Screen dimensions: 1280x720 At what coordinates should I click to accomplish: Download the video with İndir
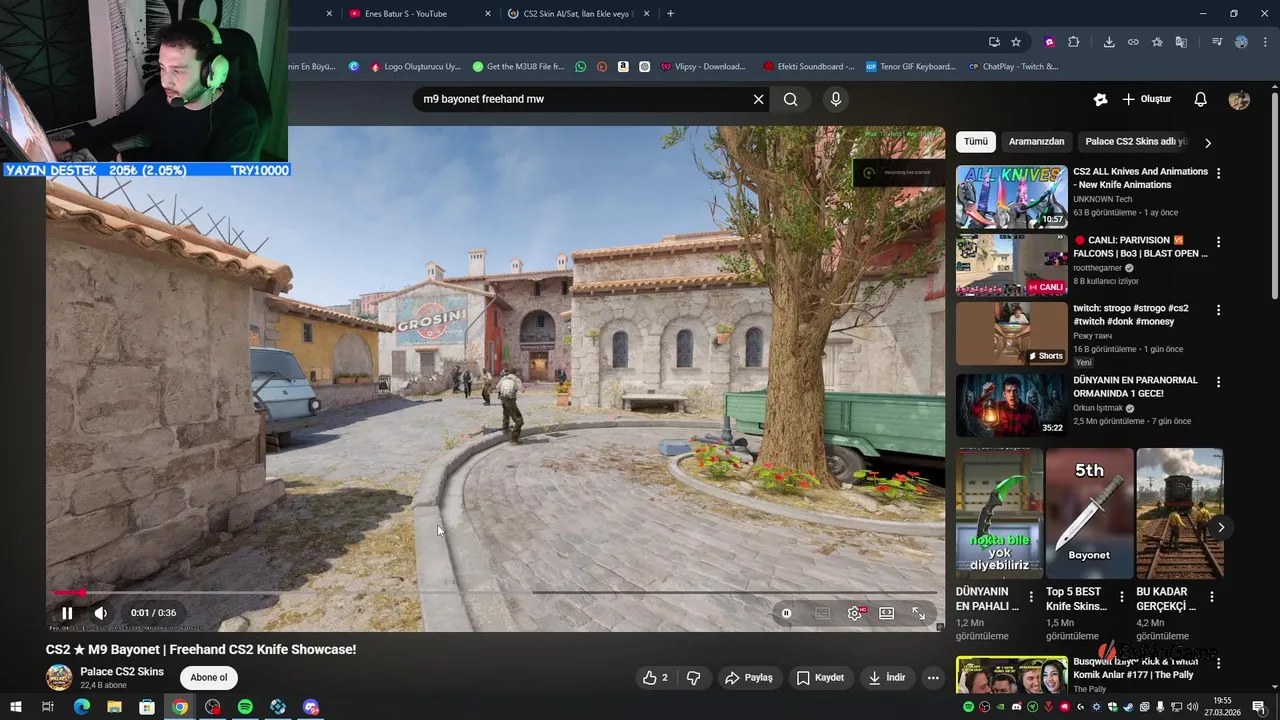(886, 678)
